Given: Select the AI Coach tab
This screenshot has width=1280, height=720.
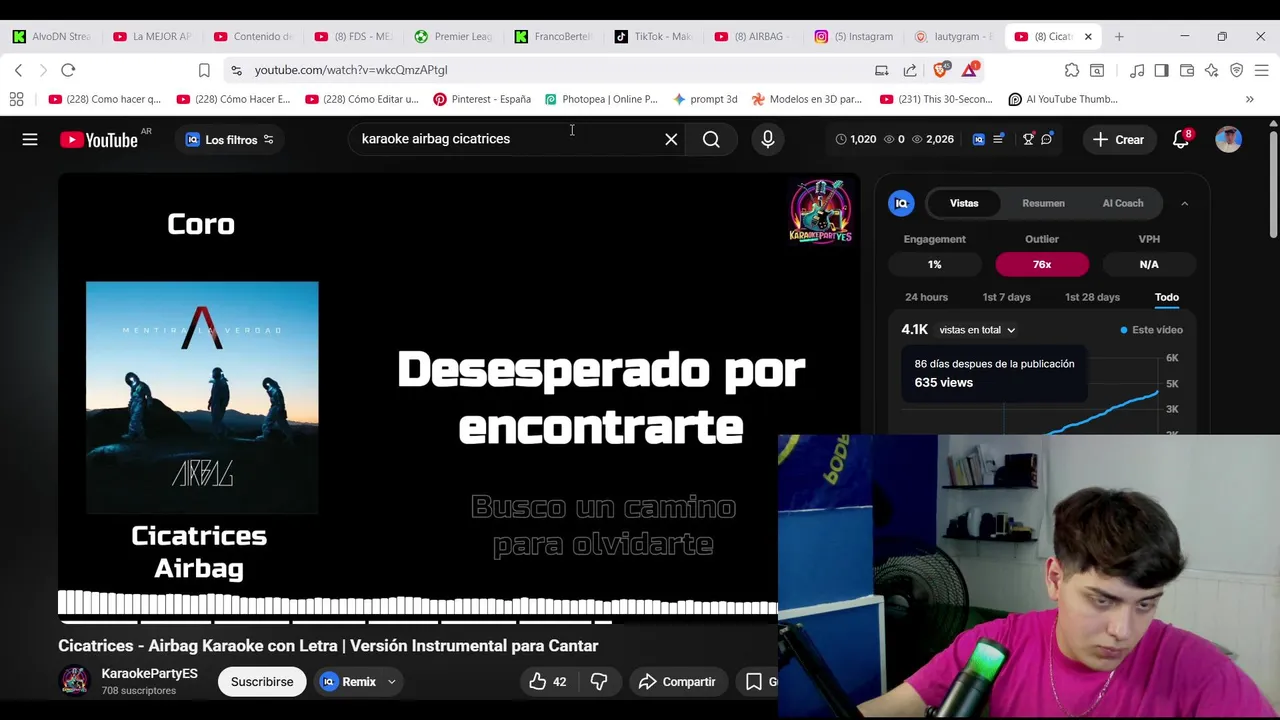Looking at the screenshot, I should pos(1123,203).
